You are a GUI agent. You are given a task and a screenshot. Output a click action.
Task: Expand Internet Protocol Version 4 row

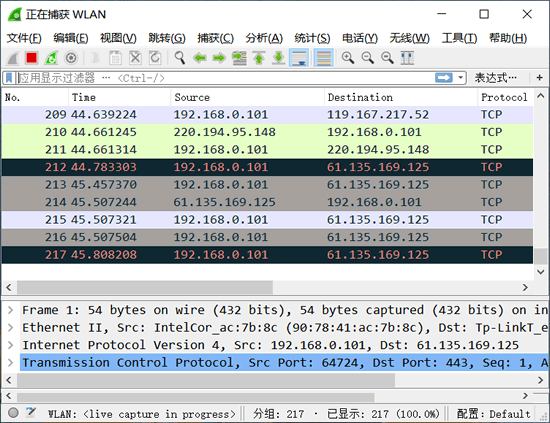[x=11, y=345]
